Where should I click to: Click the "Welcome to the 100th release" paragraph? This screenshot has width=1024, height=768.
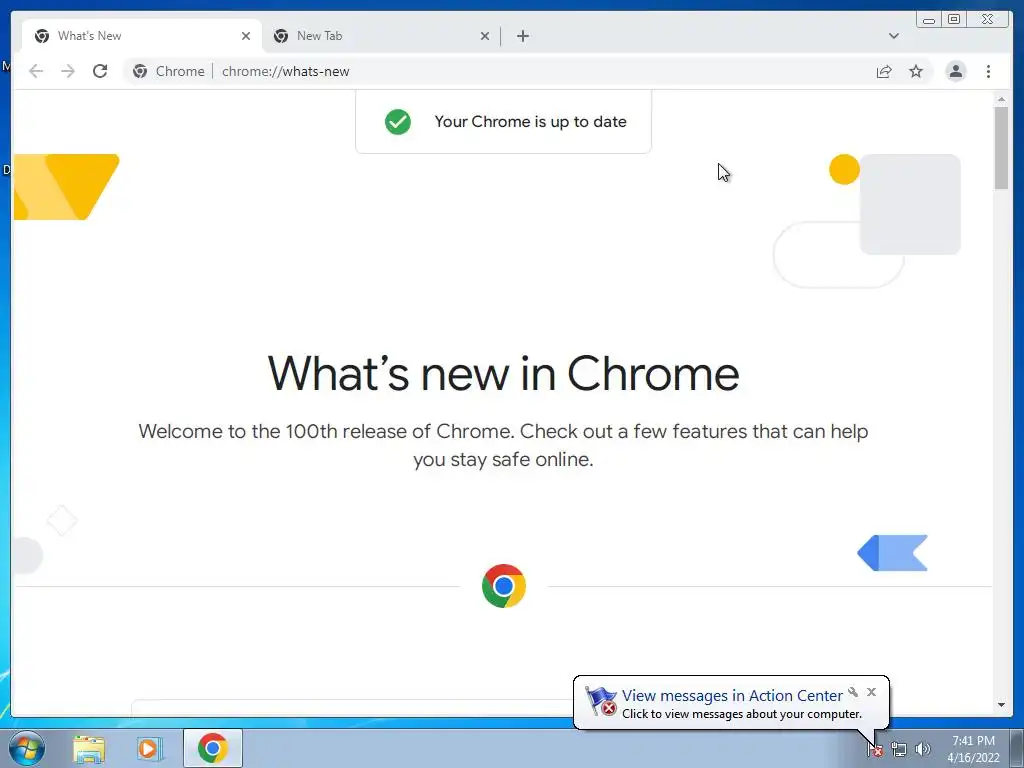pyautogui.click(x=504, y=445)
